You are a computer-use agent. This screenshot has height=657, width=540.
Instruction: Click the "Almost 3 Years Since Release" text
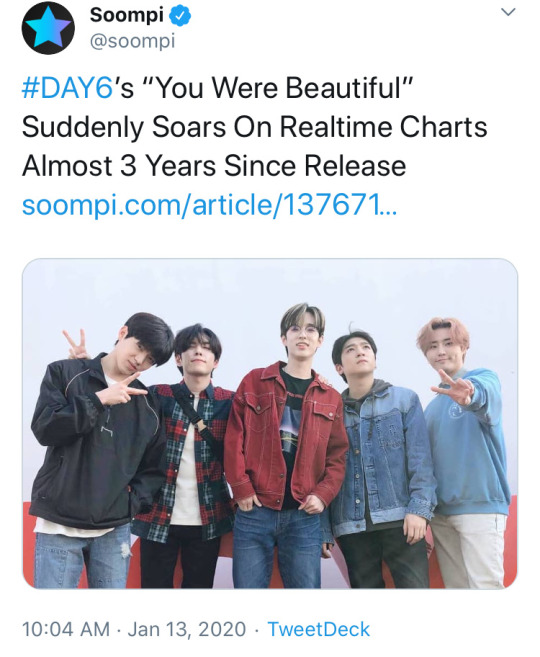[214, 166]
